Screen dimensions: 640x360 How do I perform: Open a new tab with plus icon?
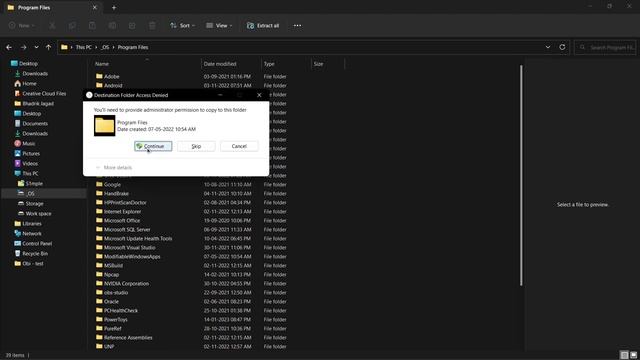pyautogui.click(x=114, y=7)
